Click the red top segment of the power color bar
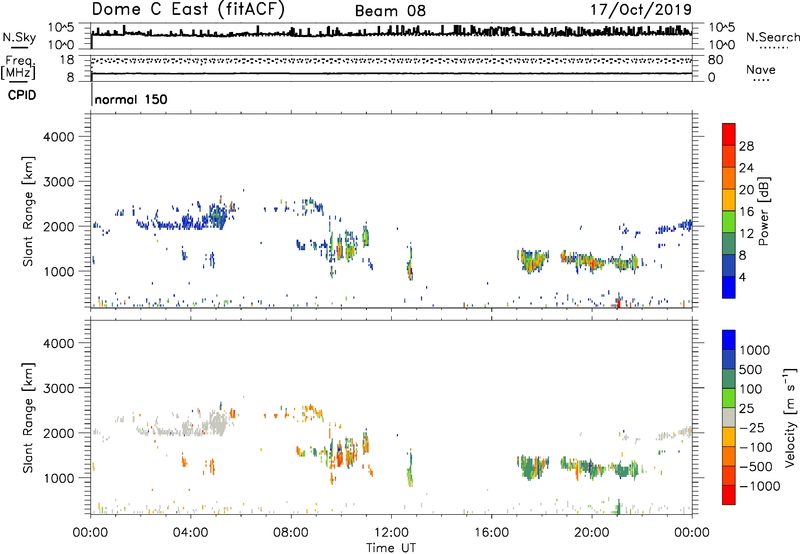The height and width of the screenshot is (554, 800). [729, 134]
